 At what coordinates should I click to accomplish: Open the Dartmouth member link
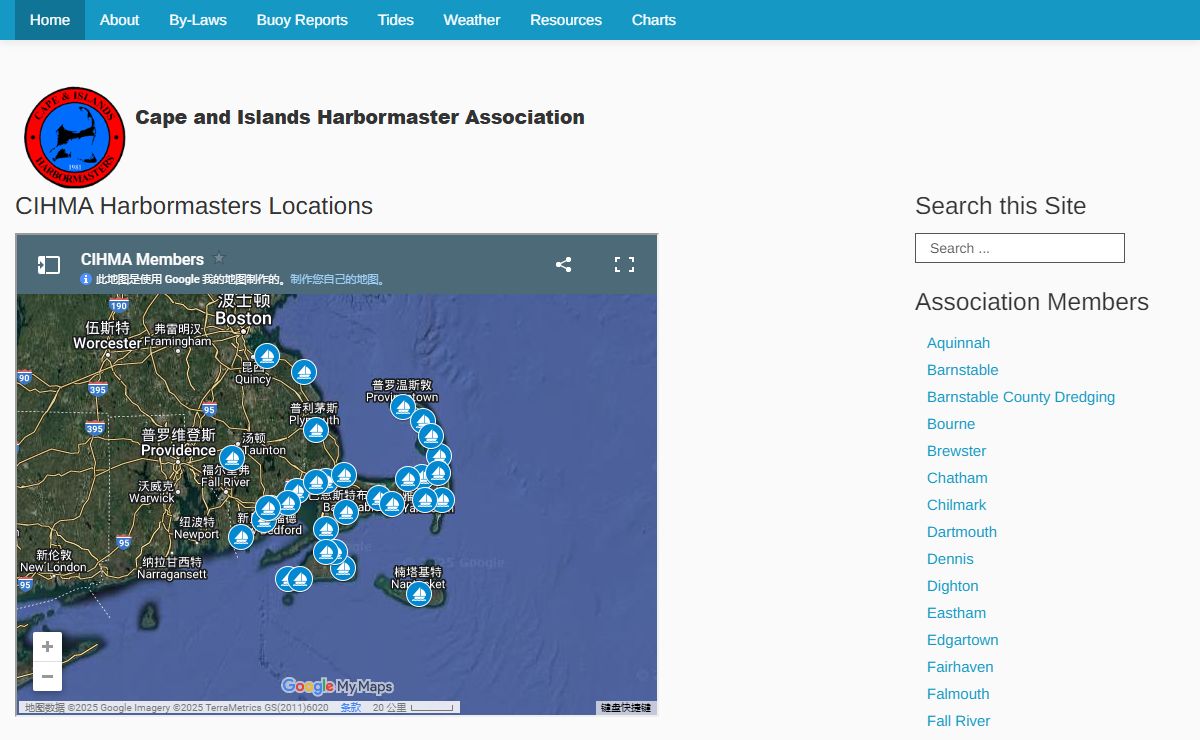pos(962,532)
